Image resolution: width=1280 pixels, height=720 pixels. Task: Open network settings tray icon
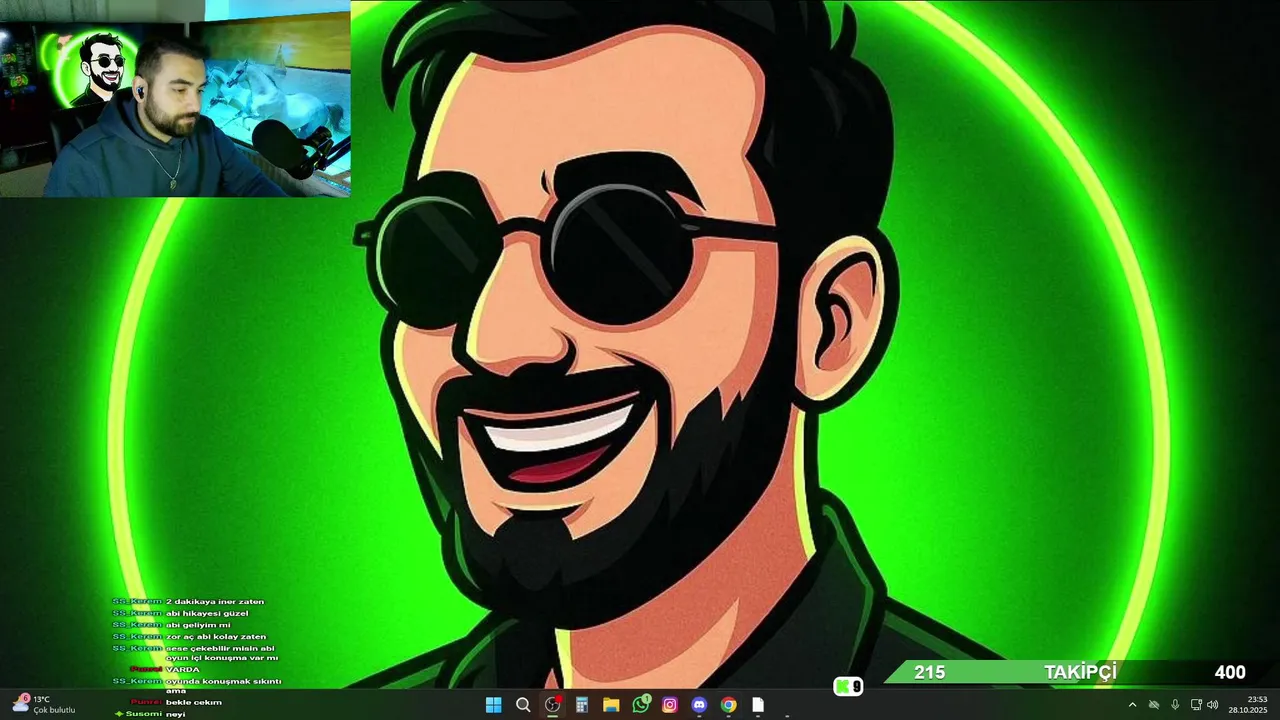[x=1196, y=705]
